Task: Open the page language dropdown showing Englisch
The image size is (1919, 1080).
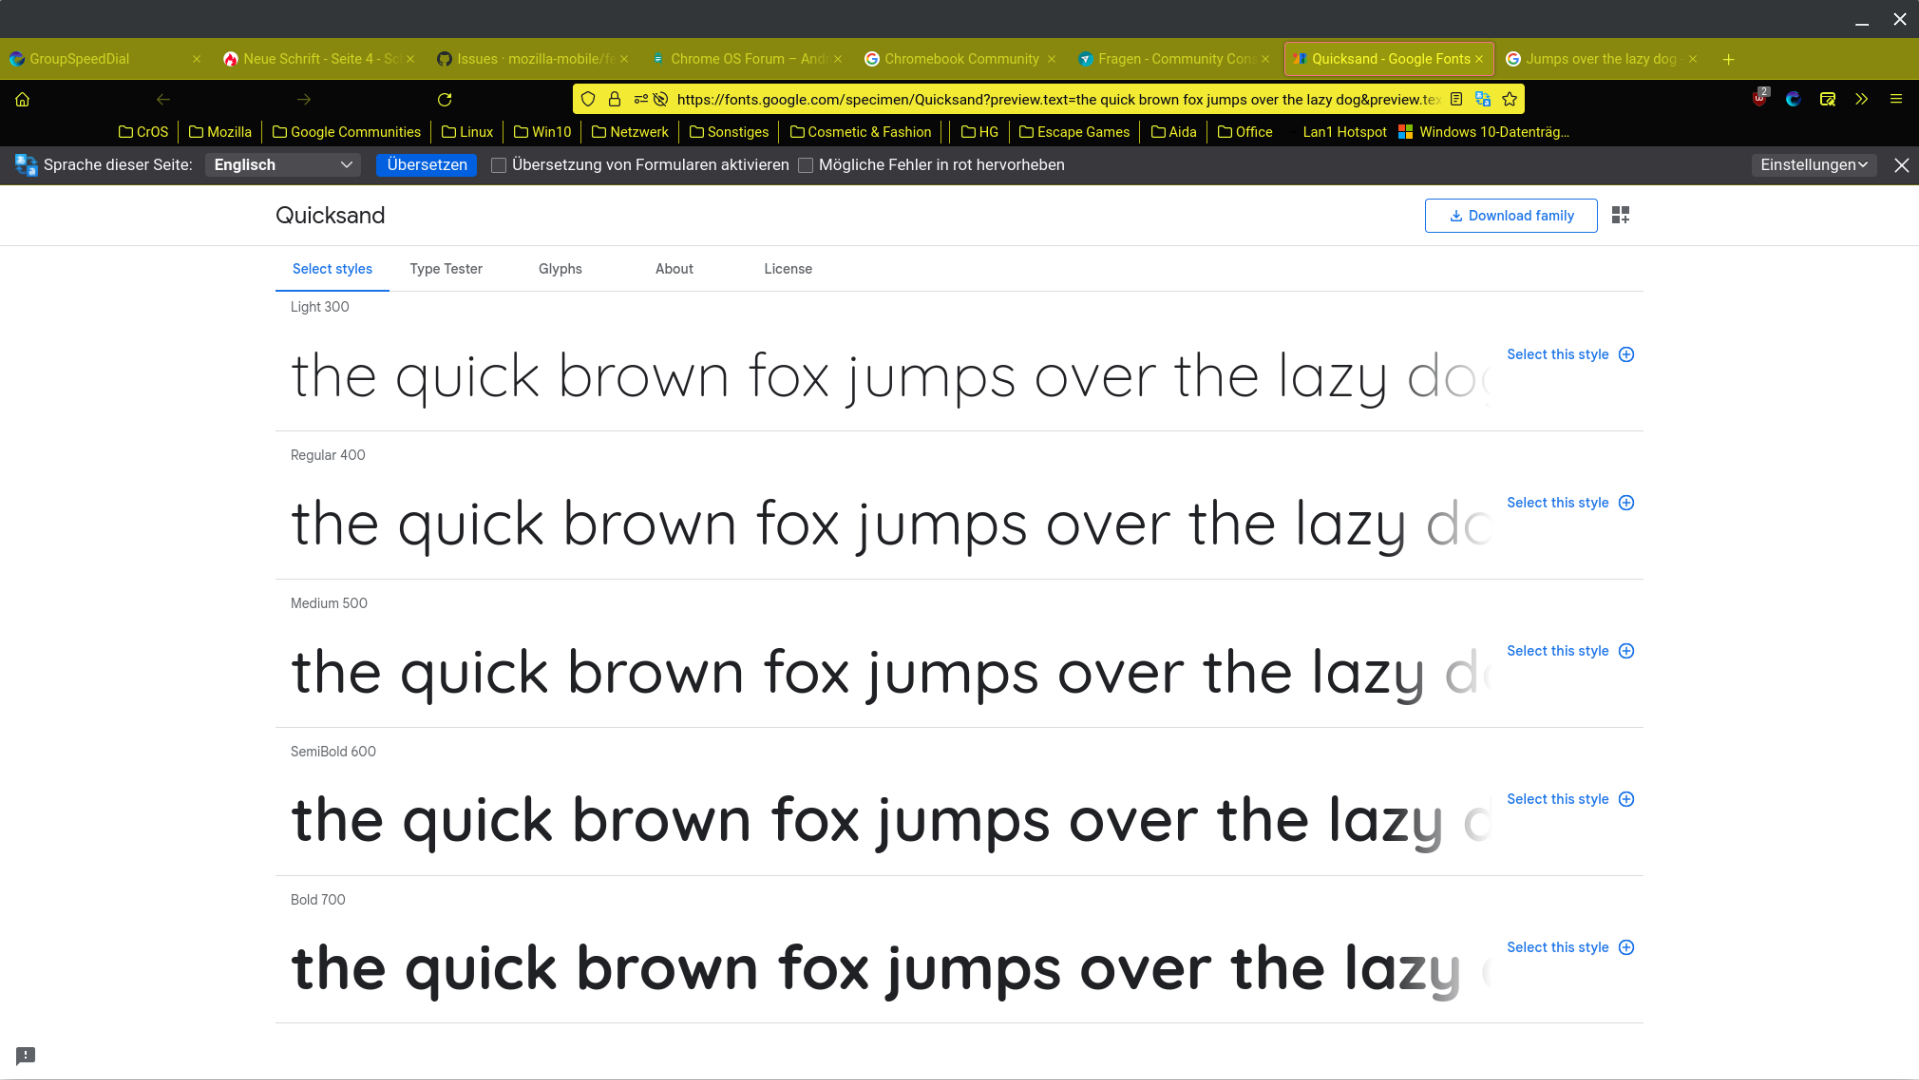Action: click(x=283, y=165)
